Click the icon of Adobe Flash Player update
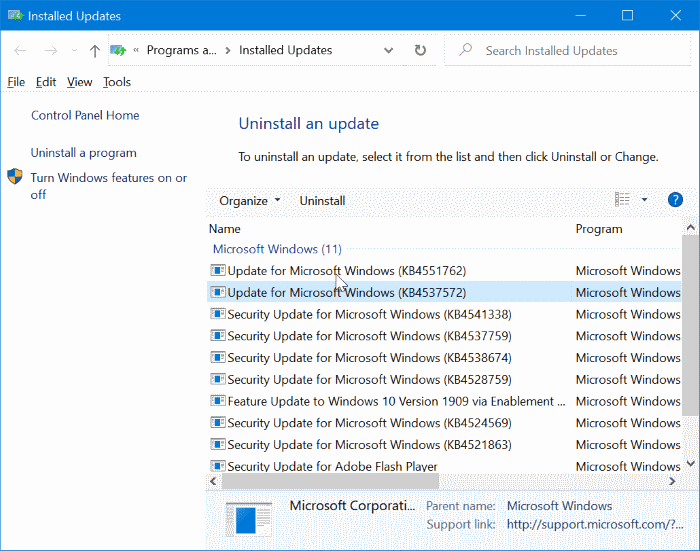Screen dimensions: 700x551 click(218, 466)
